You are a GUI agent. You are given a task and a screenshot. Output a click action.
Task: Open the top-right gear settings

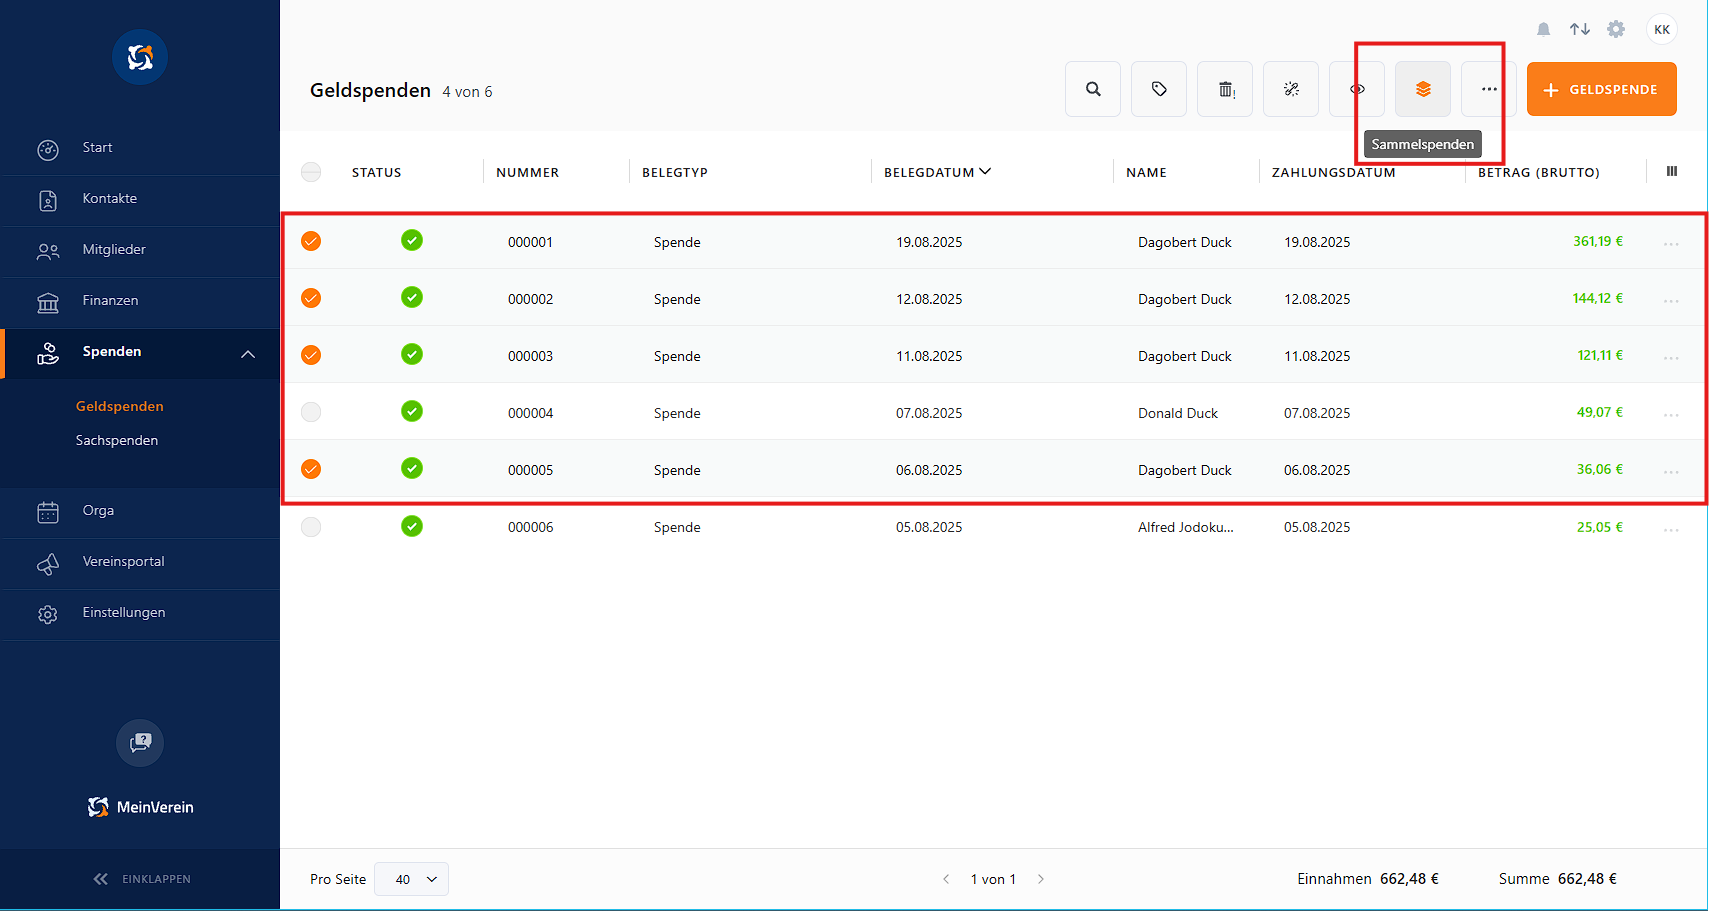point(1616,29)
